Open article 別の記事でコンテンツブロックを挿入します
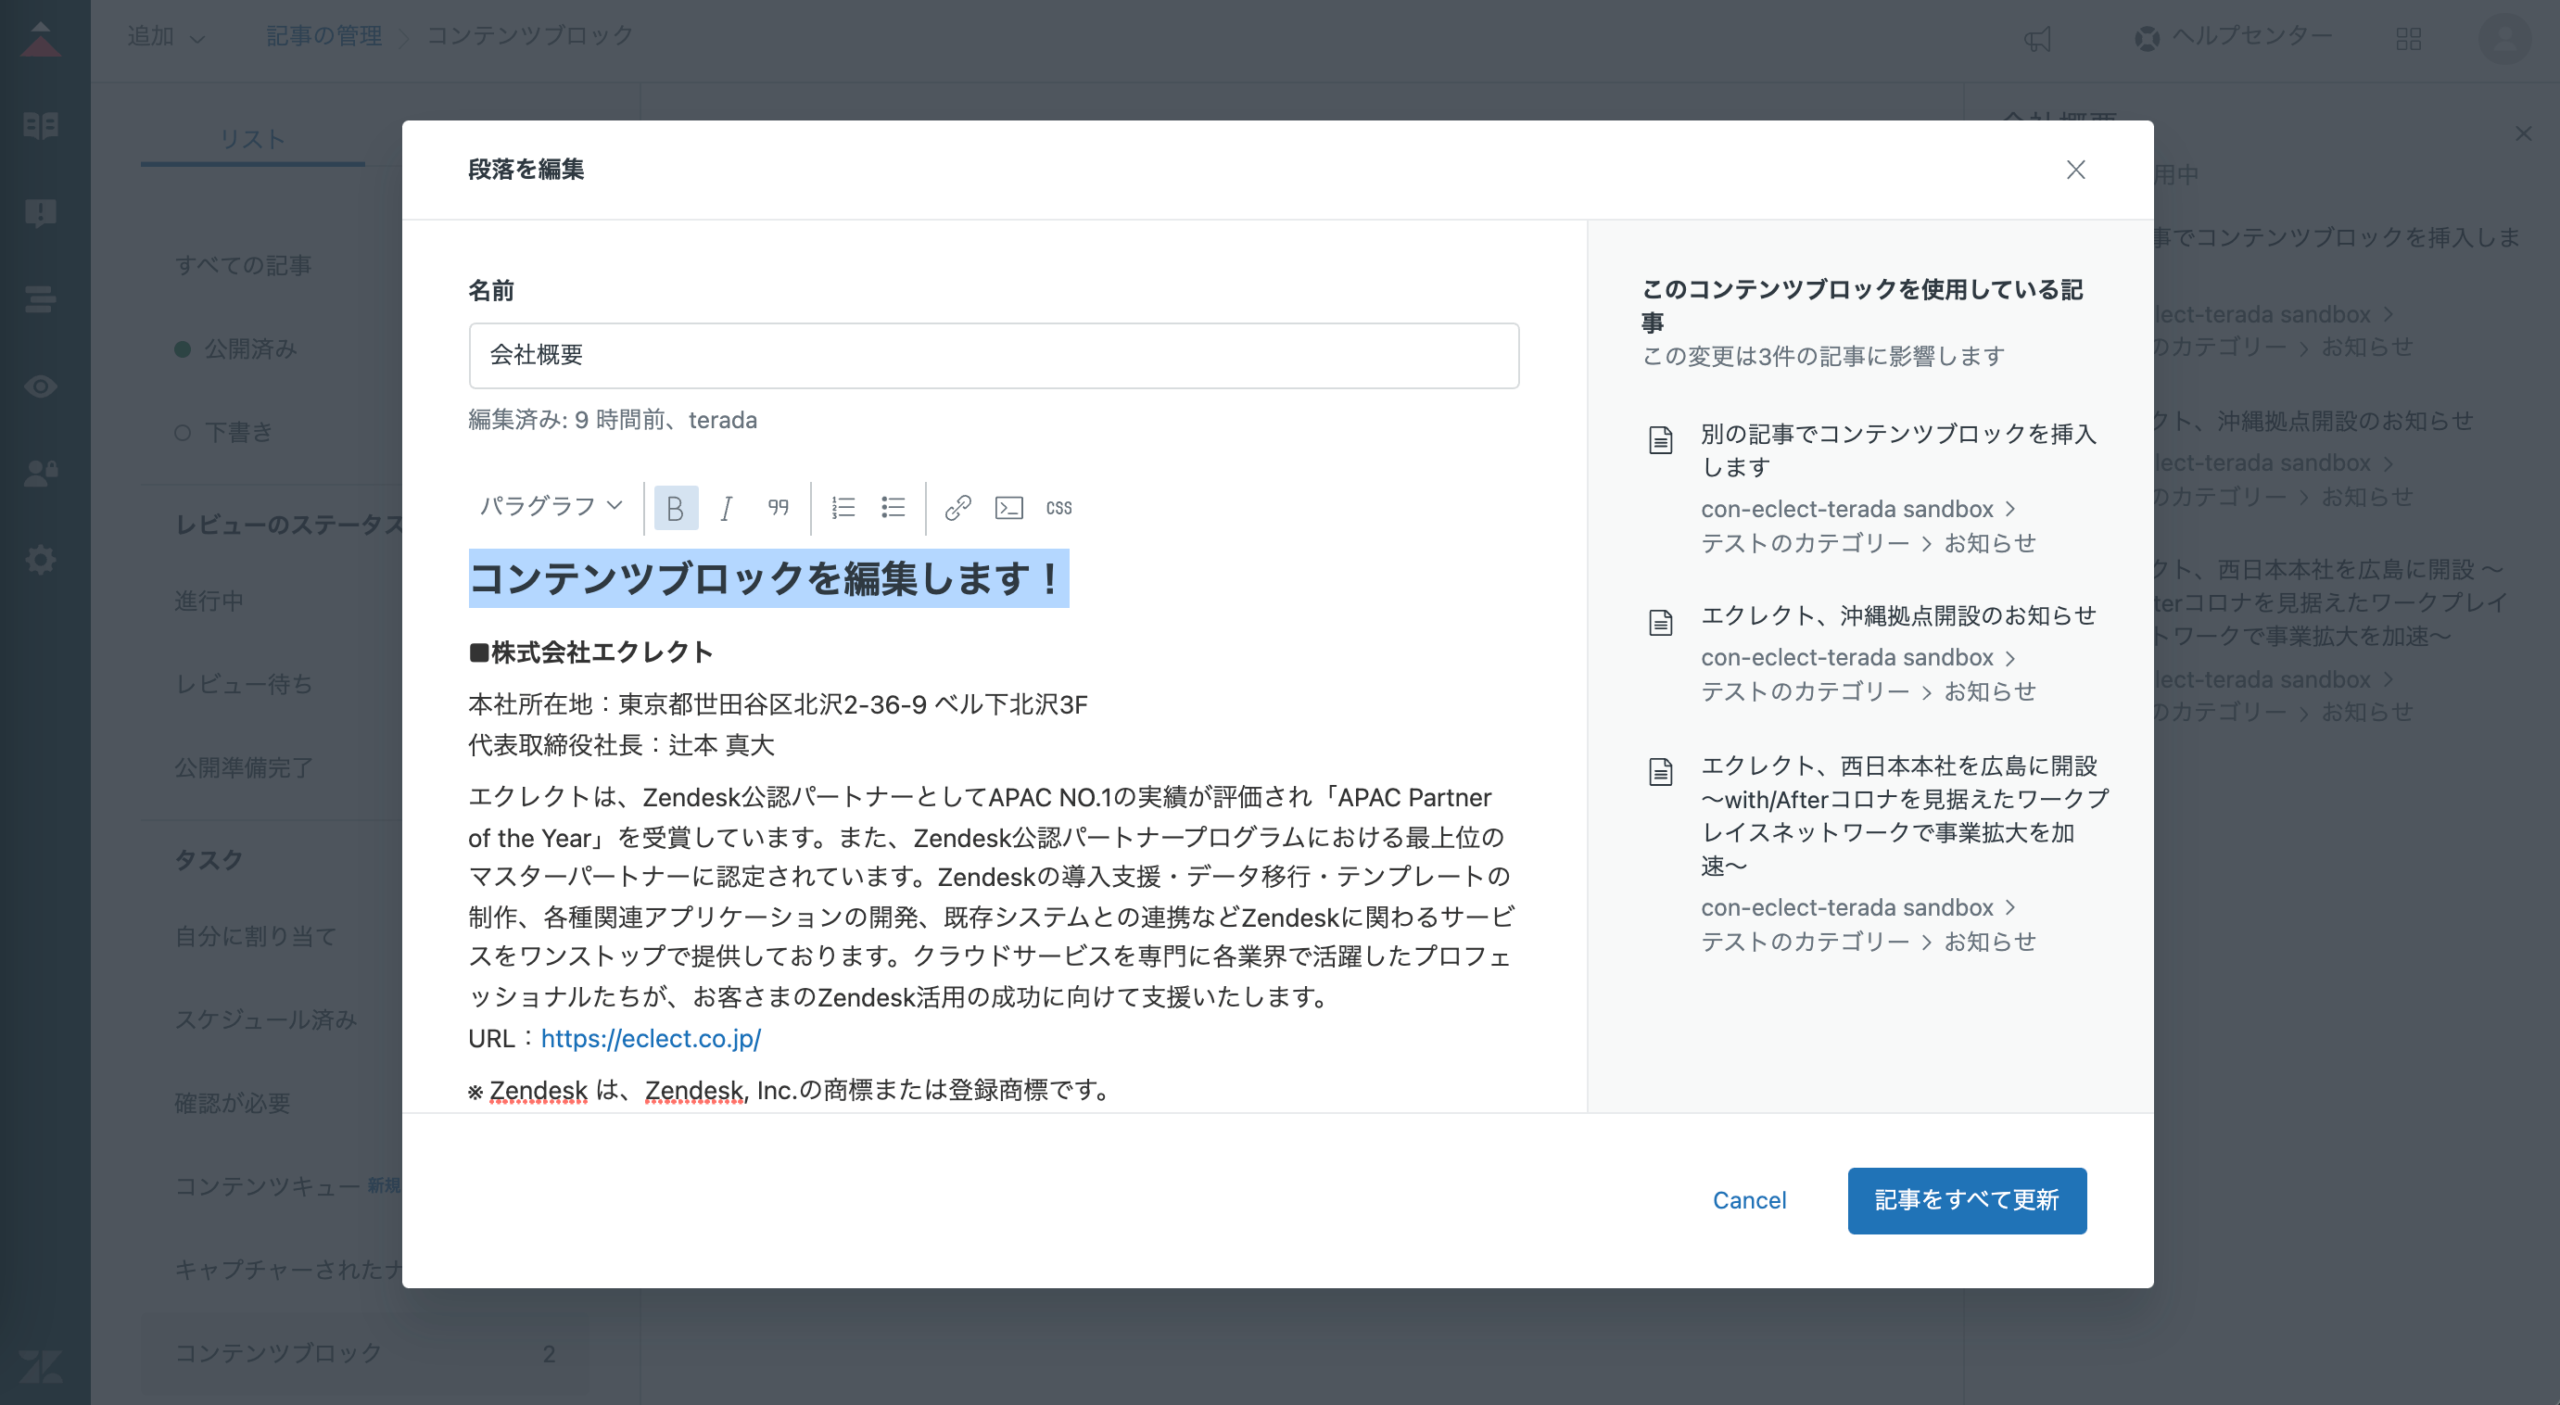The width and height of the screenshot is (2560, 1405). pos(1898,450)
